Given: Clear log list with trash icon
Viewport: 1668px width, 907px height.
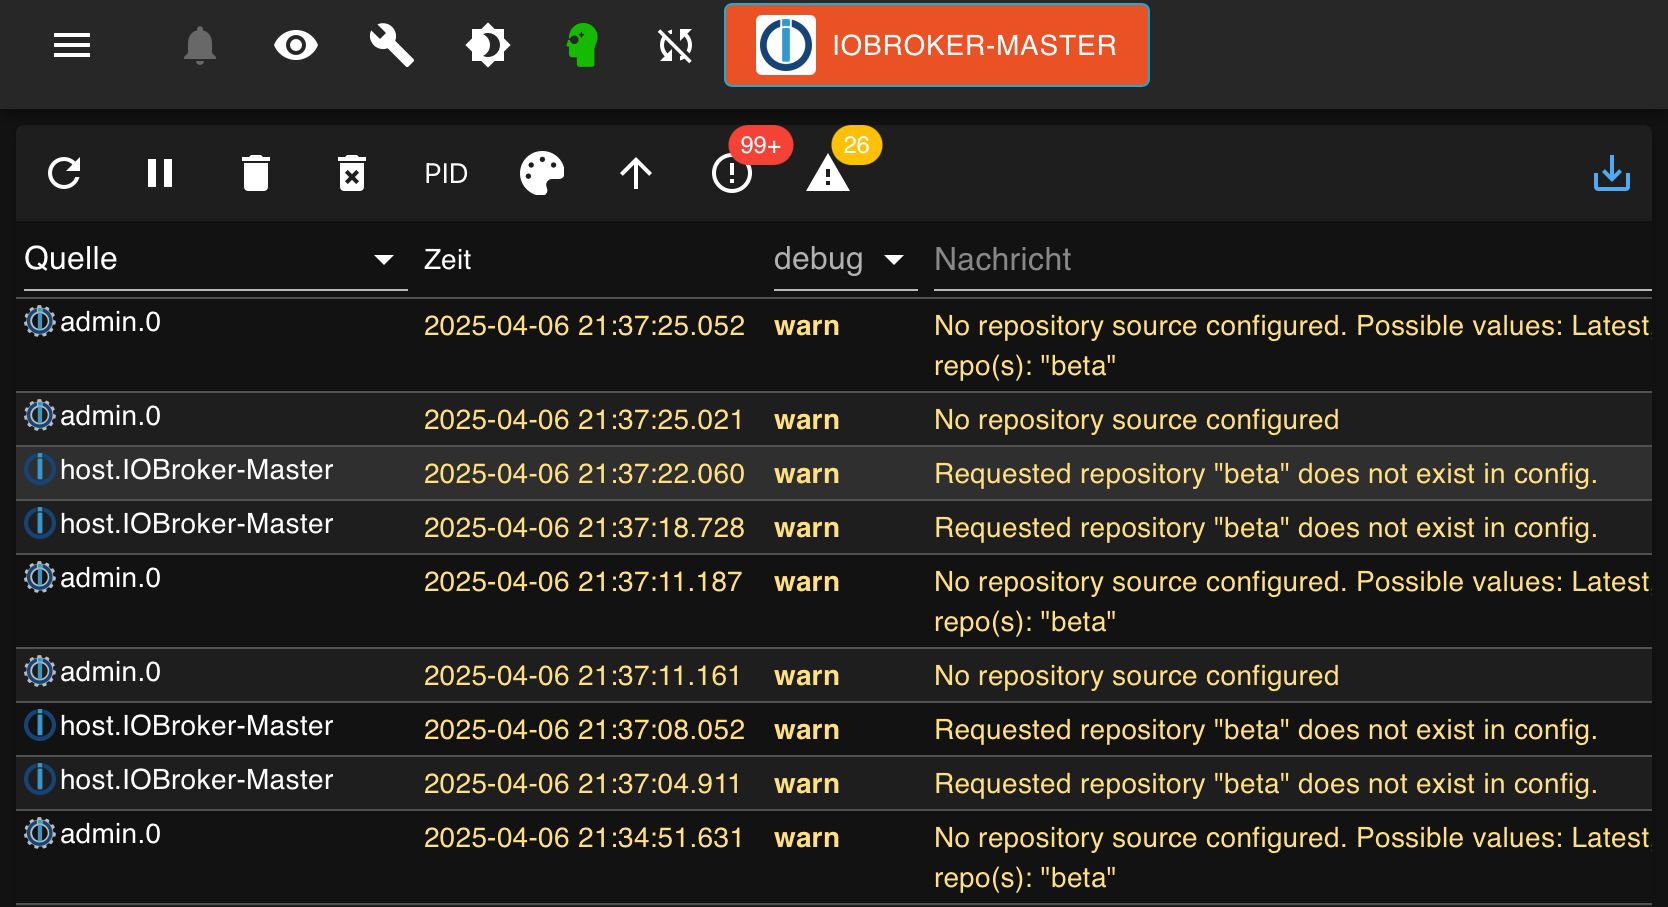Looking at the screenshot, I should (256, 173).
